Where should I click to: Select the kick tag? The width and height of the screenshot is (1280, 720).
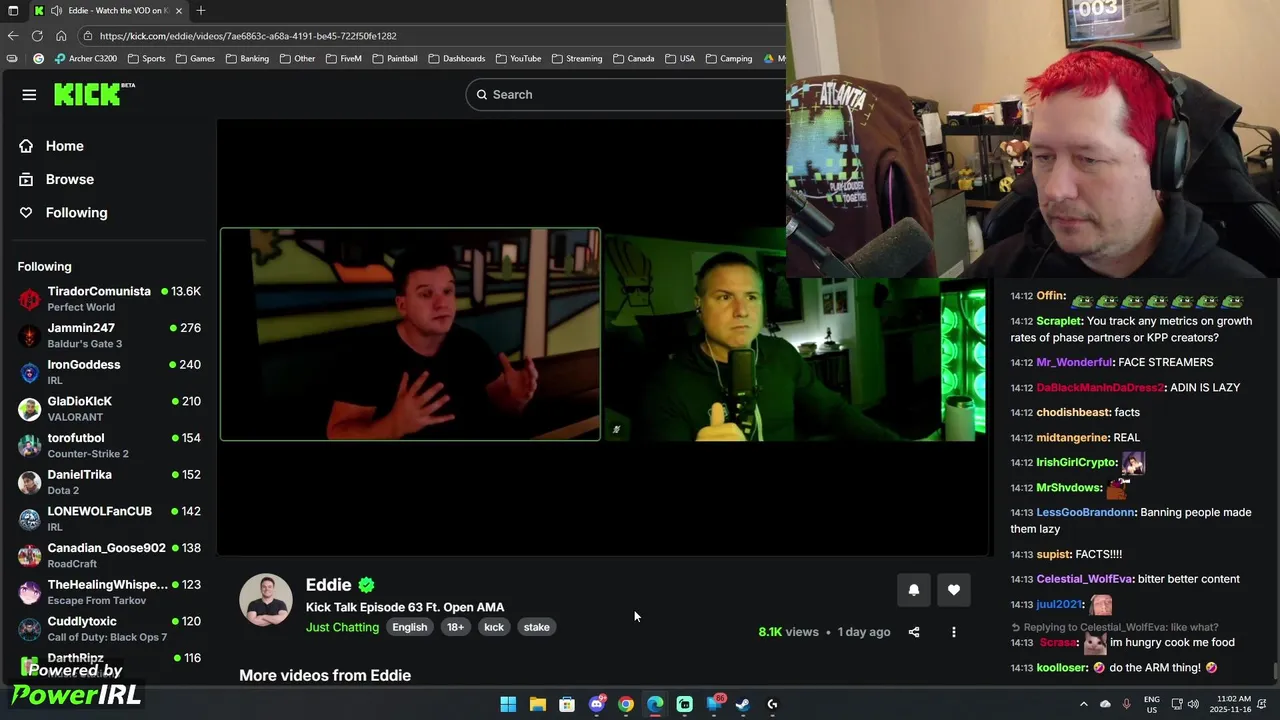(494, 627)
